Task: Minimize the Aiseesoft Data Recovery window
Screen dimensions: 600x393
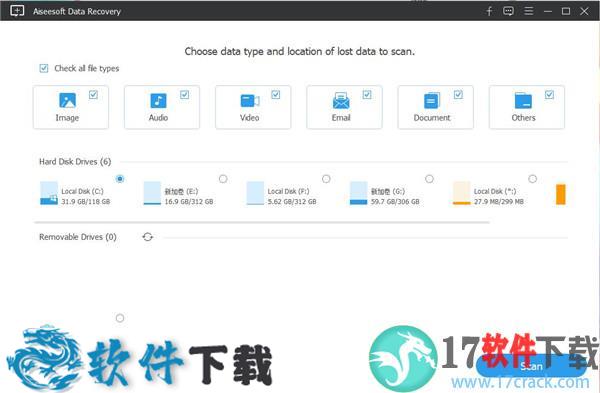Action: (x=548, y=11)
